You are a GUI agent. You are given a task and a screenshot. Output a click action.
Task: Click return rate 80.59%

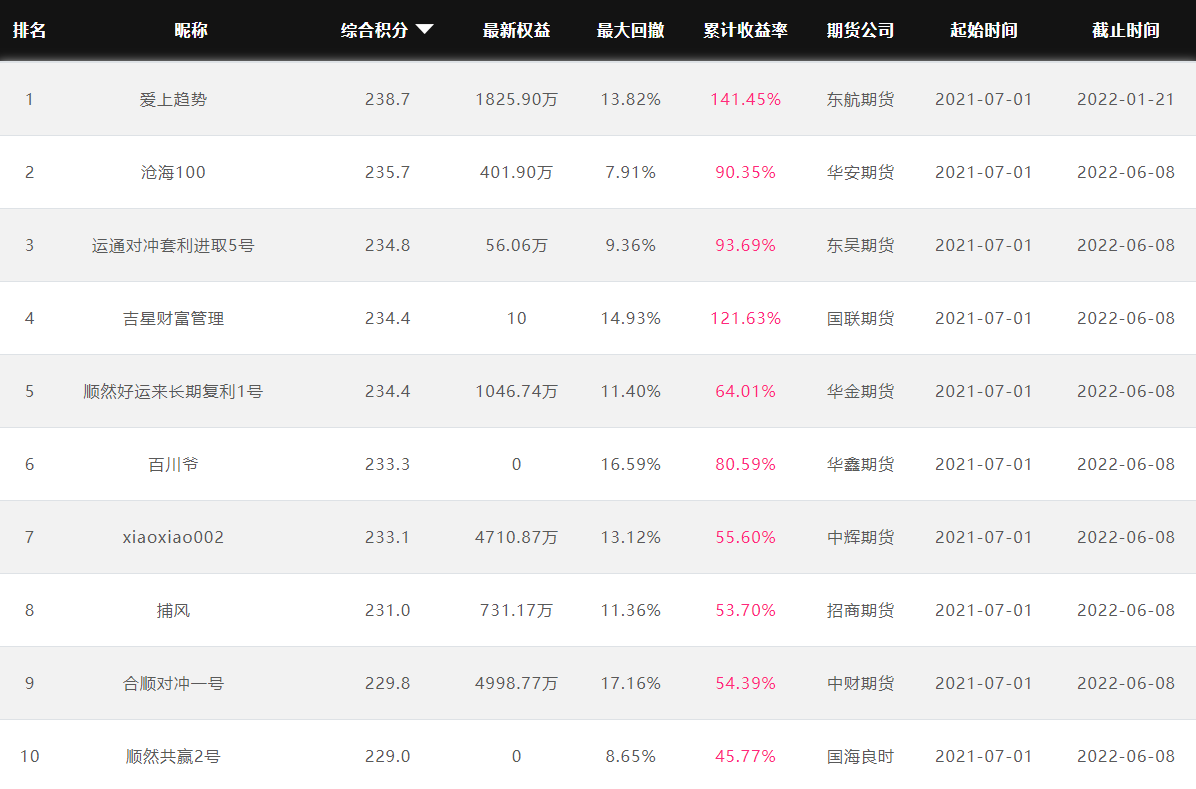745,465
